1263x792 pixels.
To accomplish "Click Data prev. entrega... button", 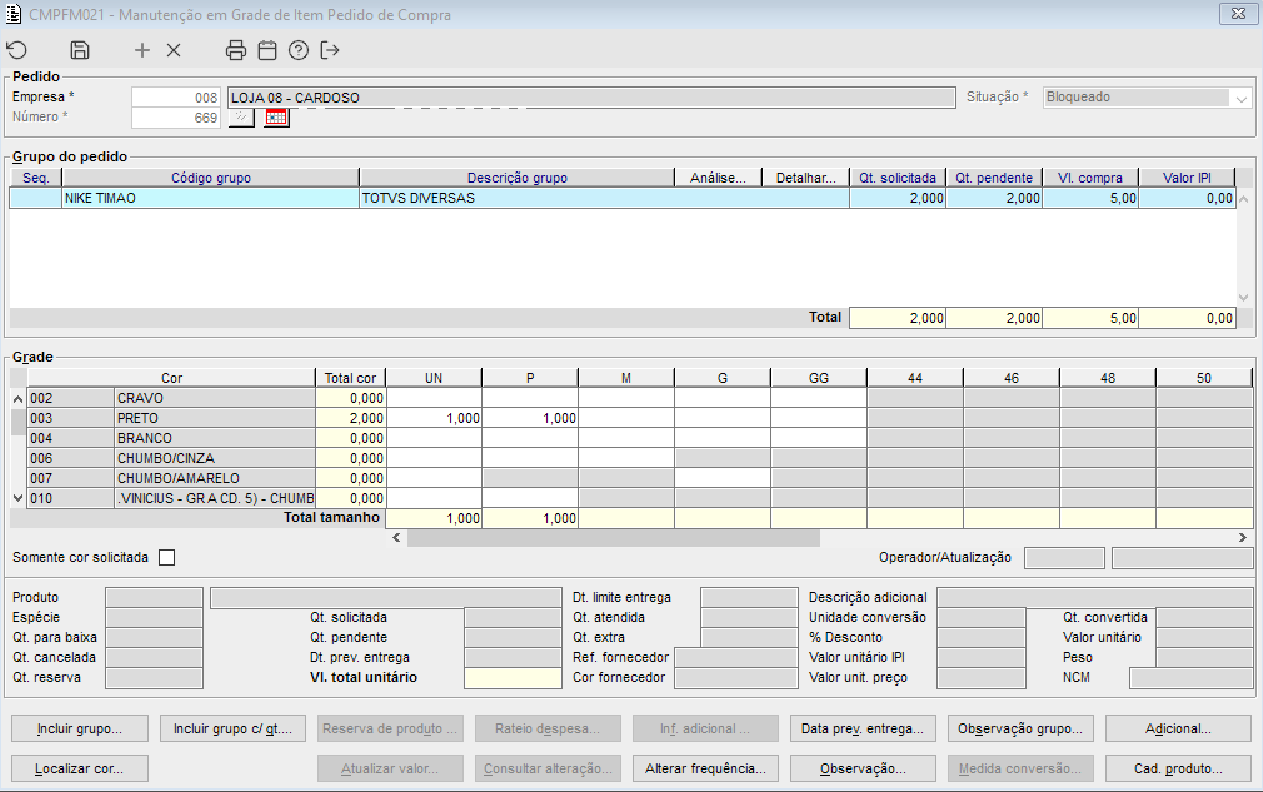I will [862, 729].
